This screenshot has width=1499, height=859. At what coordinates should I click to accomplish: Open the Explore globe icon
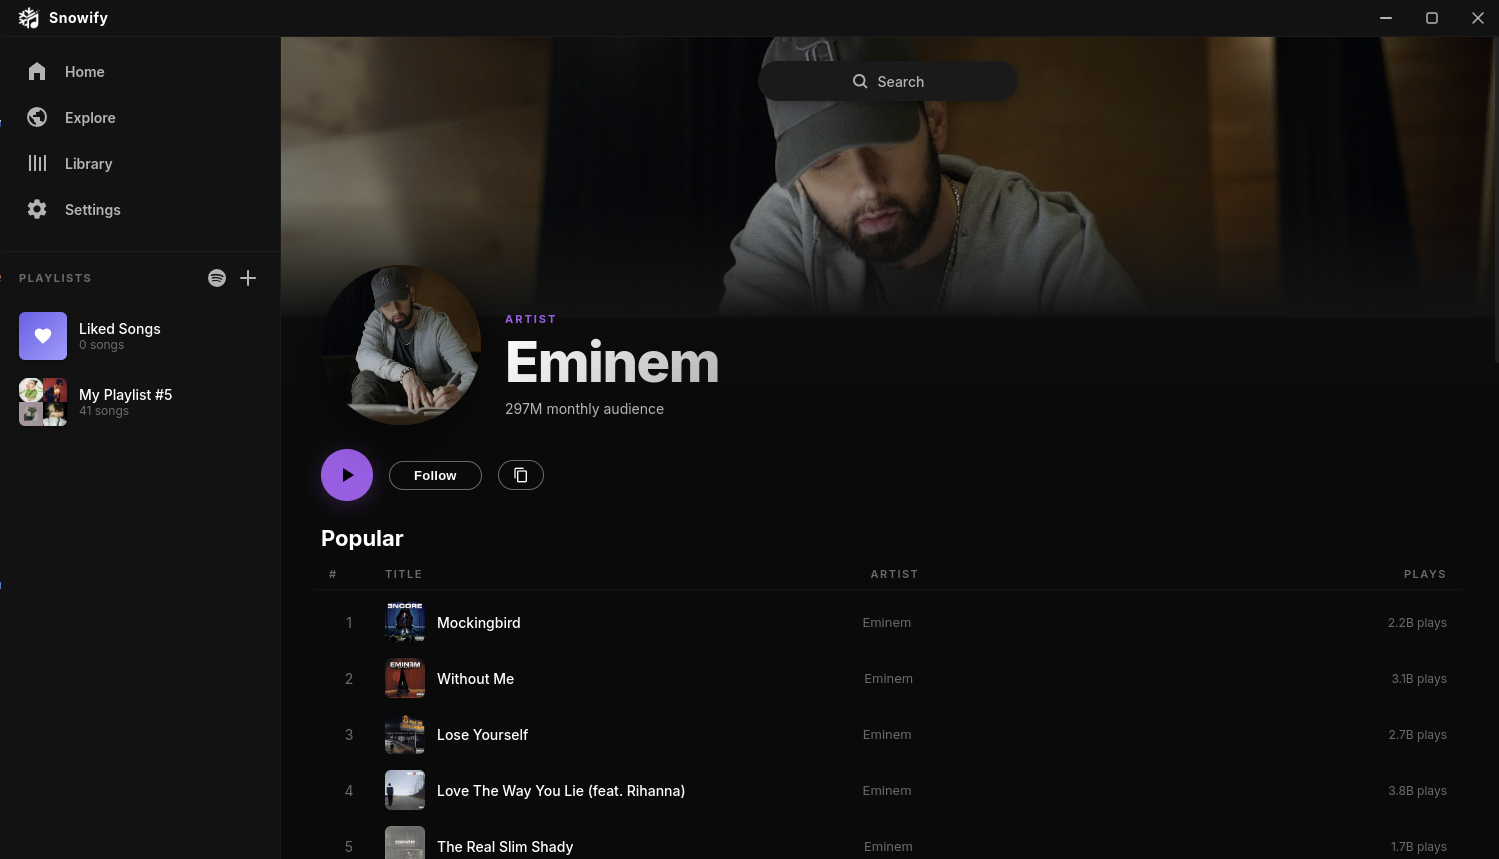[37, 118]
